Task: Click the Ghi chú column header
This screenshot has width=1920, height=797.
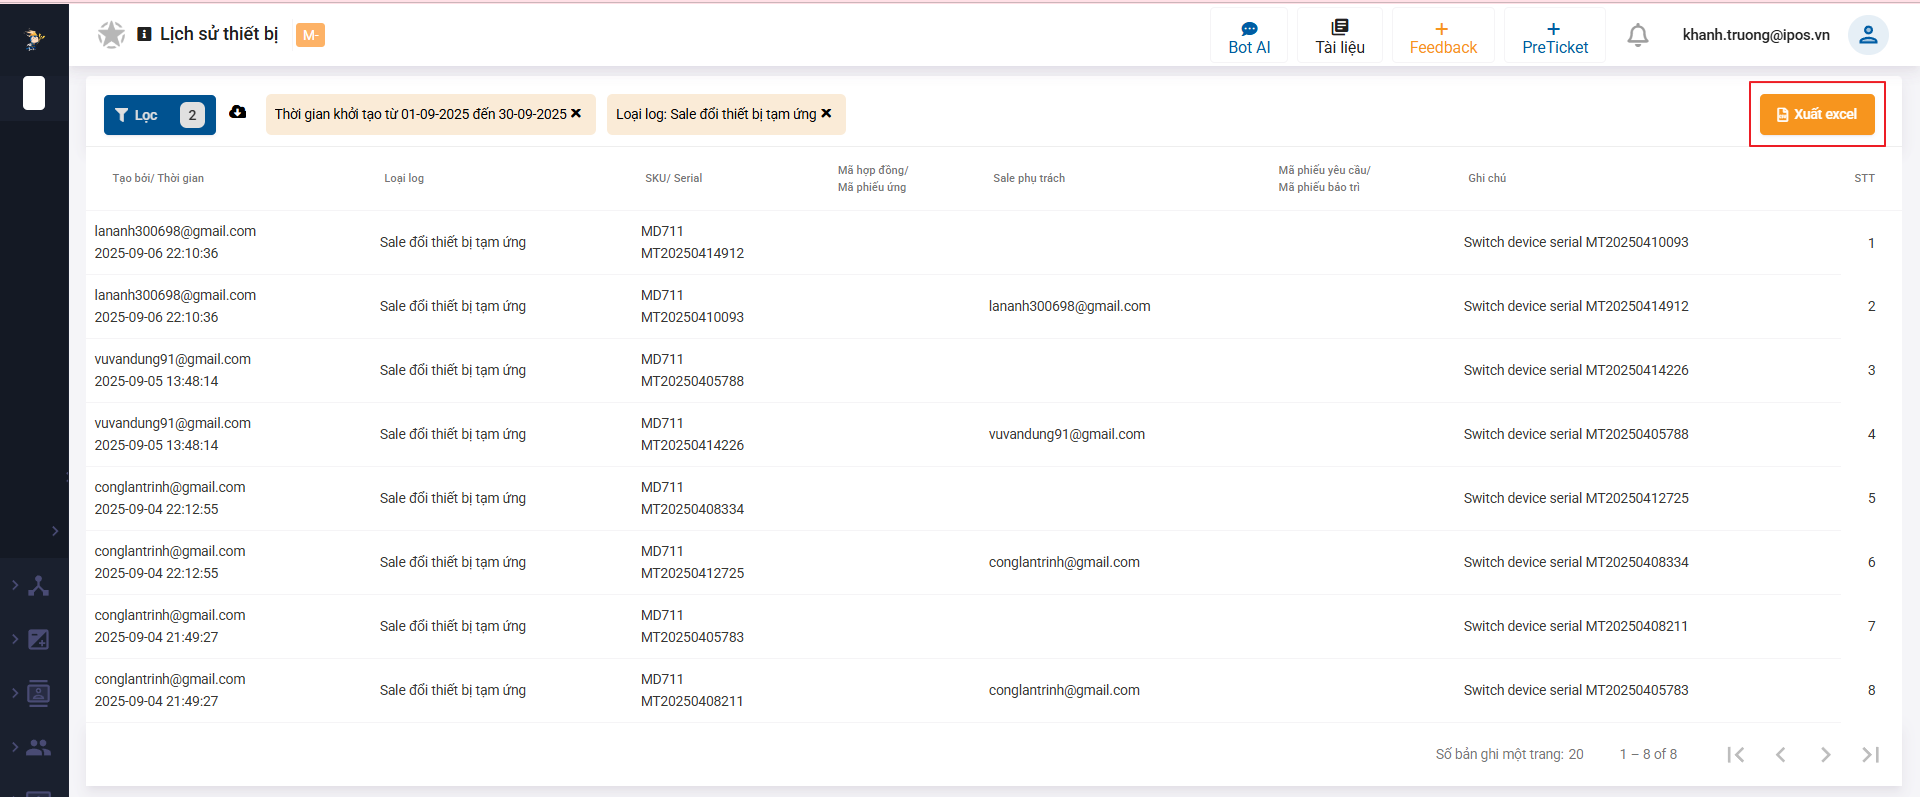Action: (1487, 178)
